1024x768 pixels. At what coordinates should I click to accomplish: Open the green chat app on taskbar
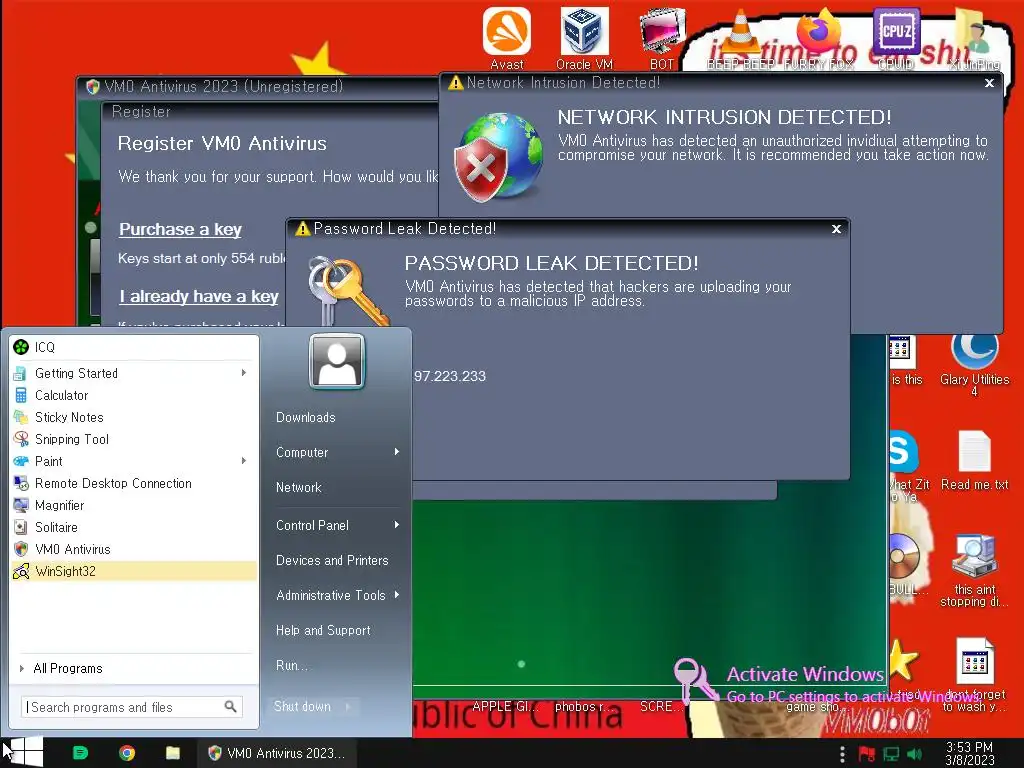pyautogui.click(x=80, y=753)
